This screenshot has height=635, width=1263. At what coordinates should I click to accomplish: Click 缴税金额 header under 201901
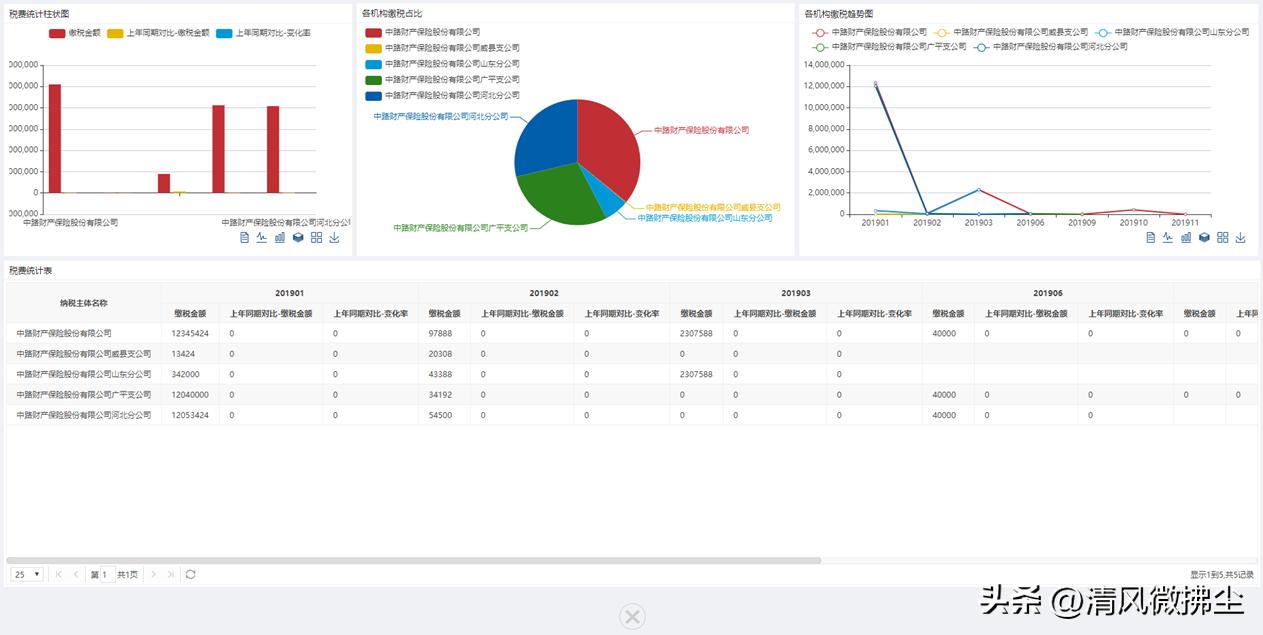coord(190,313)
